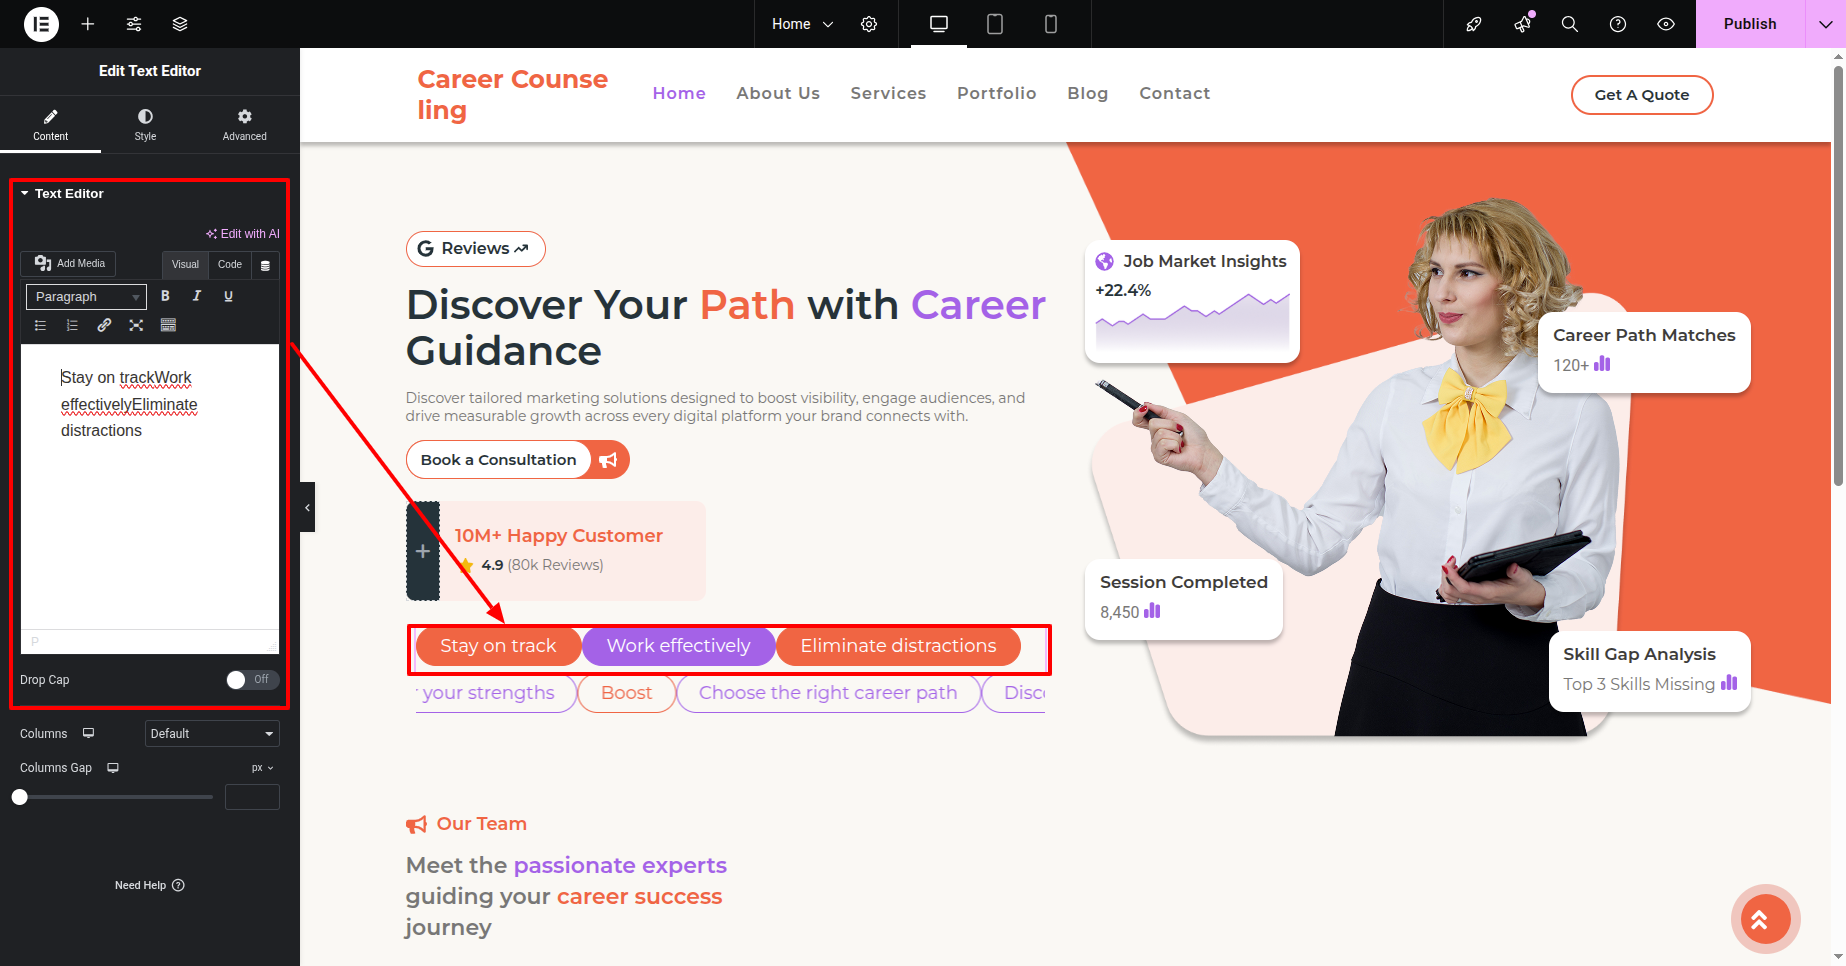Screen dimensions: 1846x966
Task: Click the Add Media button
Action: [x=69, y=263]
